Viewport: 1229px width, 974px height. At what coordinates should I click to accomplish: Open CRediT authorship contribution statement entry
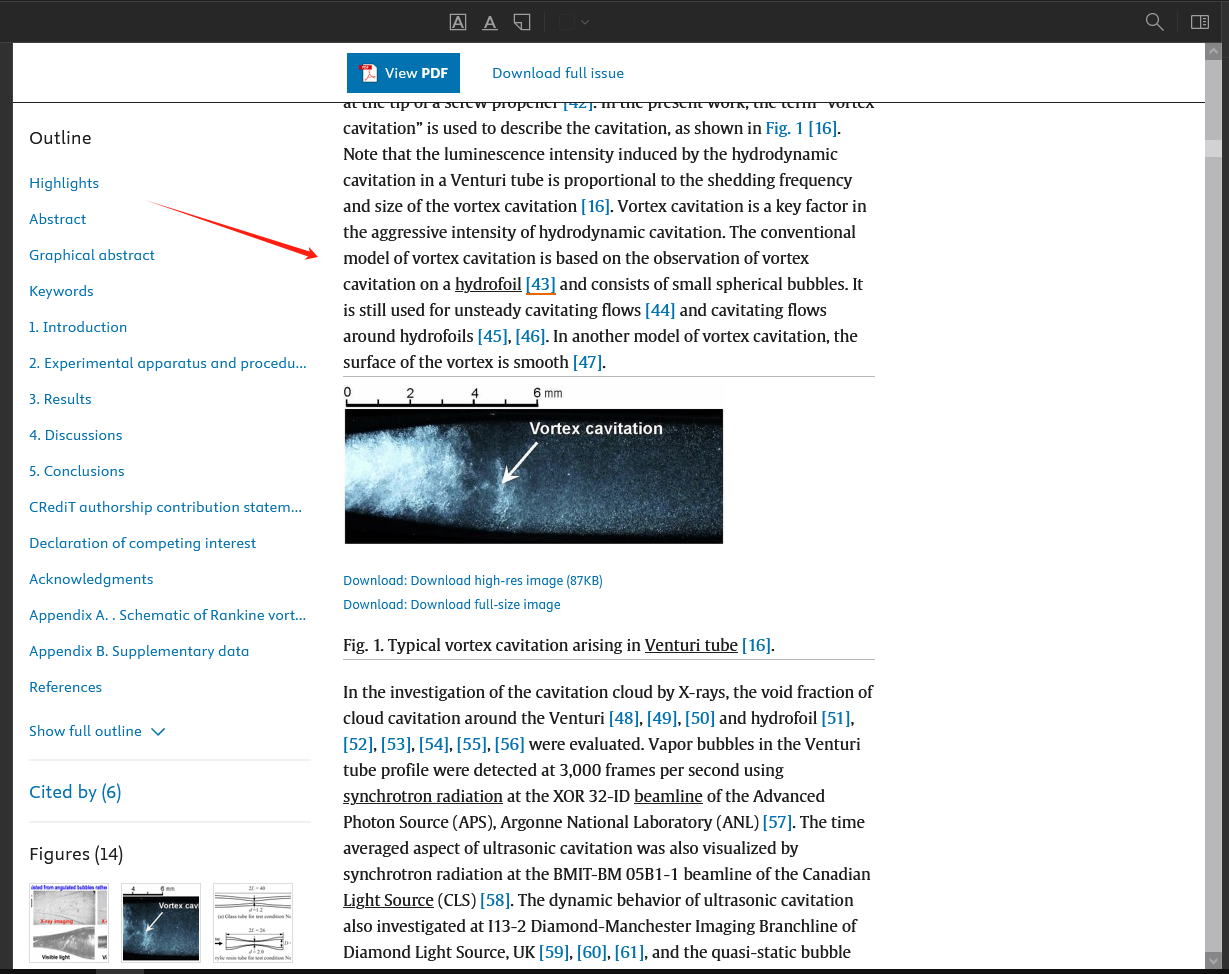[x=166, y=507]
